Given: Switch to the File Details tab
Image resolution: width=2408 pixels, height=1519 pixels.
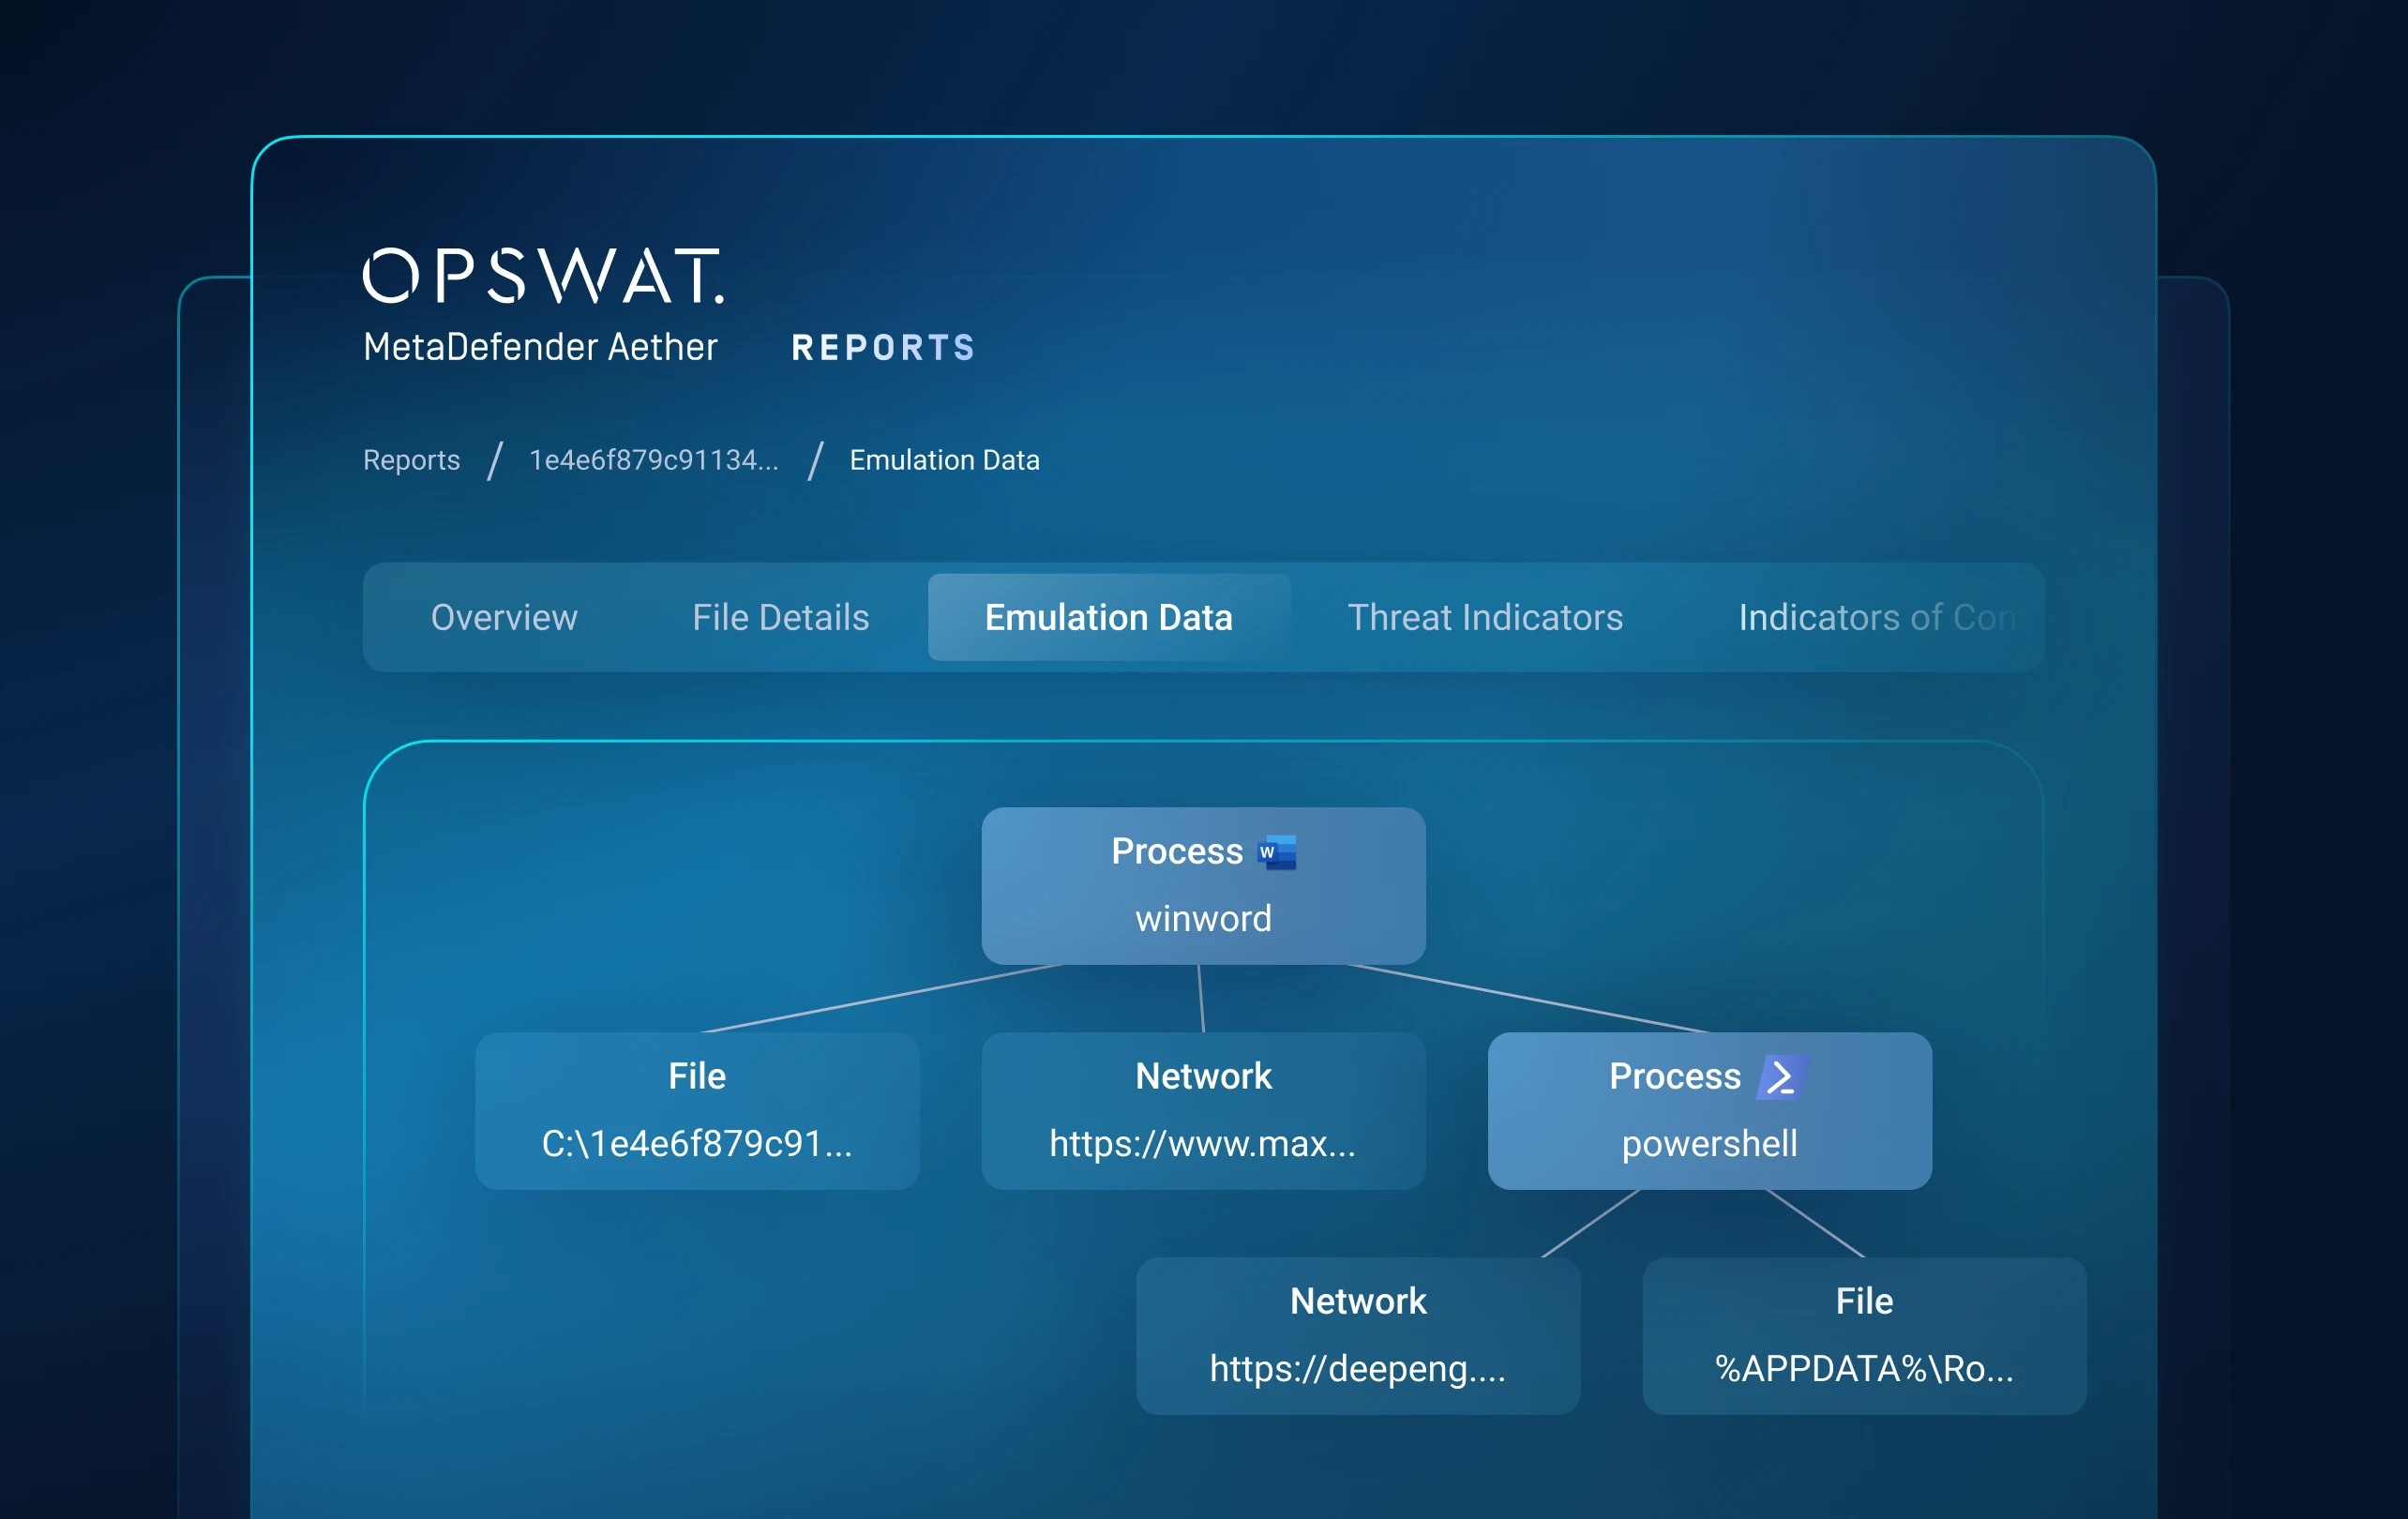Looking at the screenshot, I should [x=780, y=617].
